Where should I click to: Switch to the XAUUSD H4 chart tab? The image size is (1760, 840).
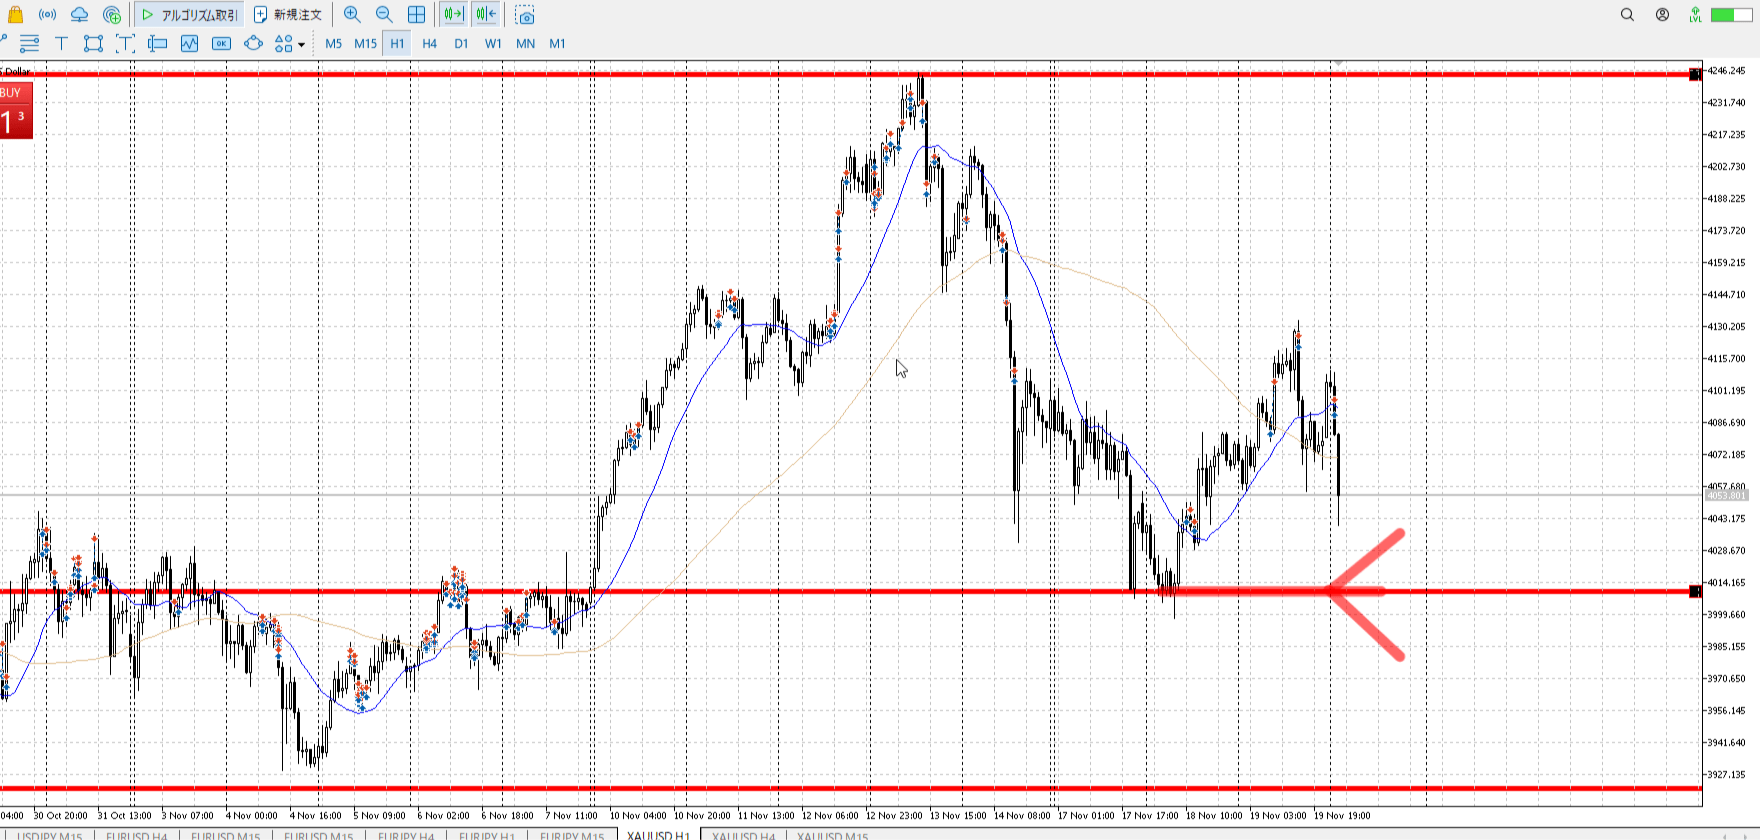click(x=743, y=835)
